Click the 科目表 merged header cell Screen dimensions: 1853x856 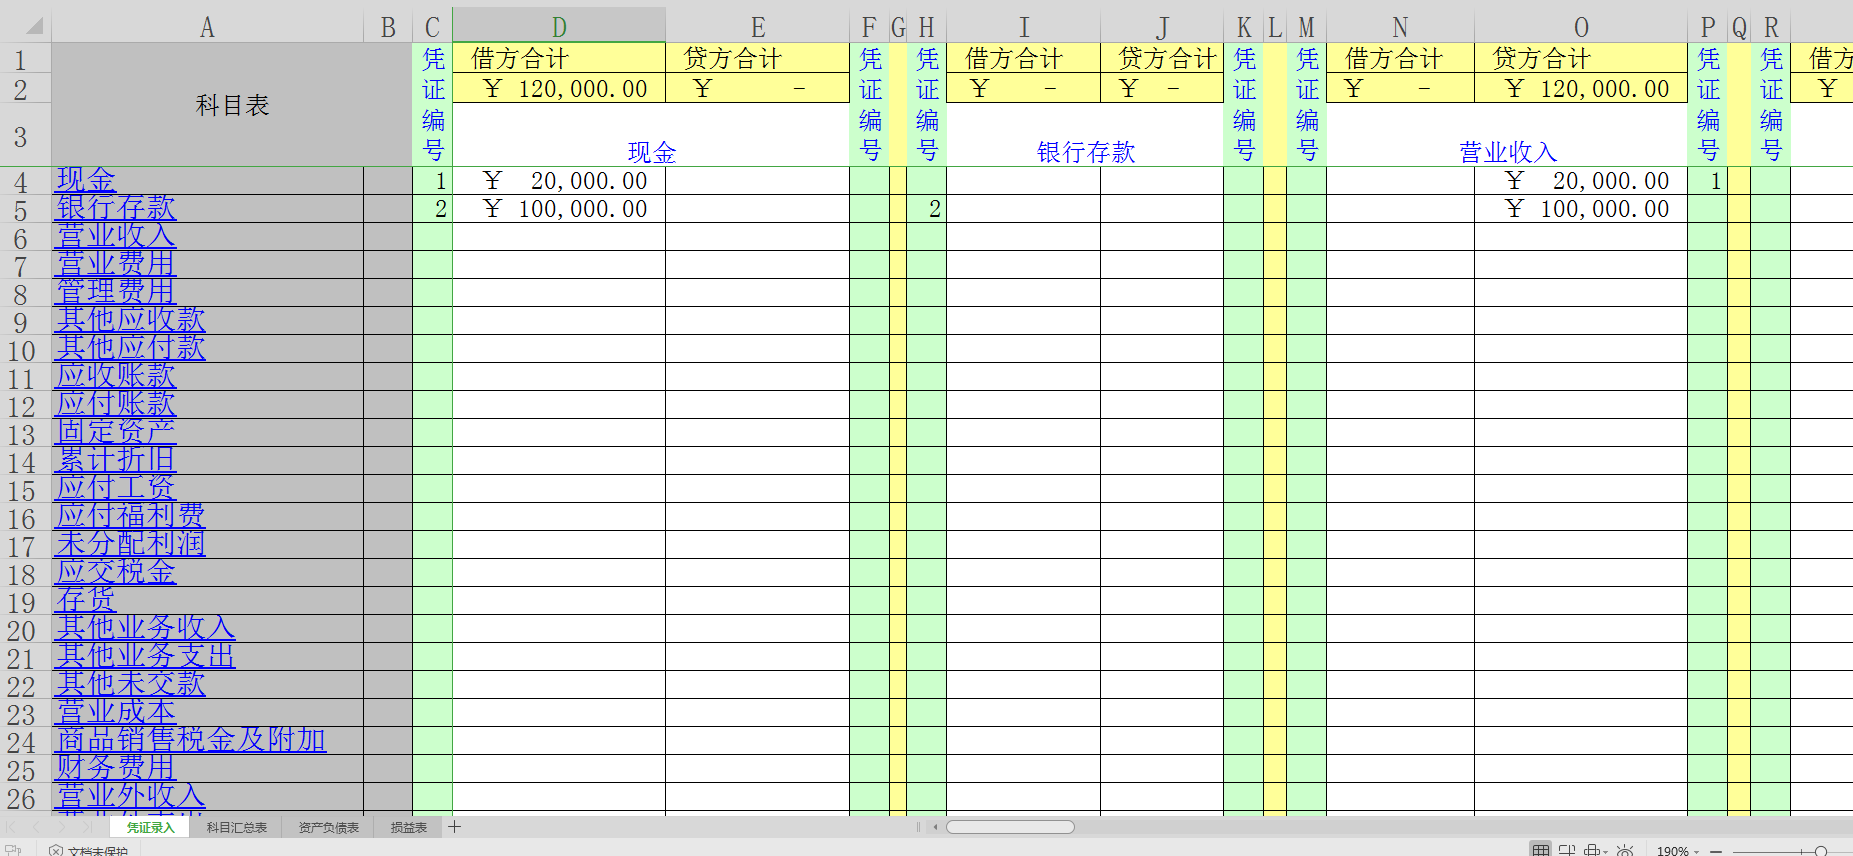point(232,105)
